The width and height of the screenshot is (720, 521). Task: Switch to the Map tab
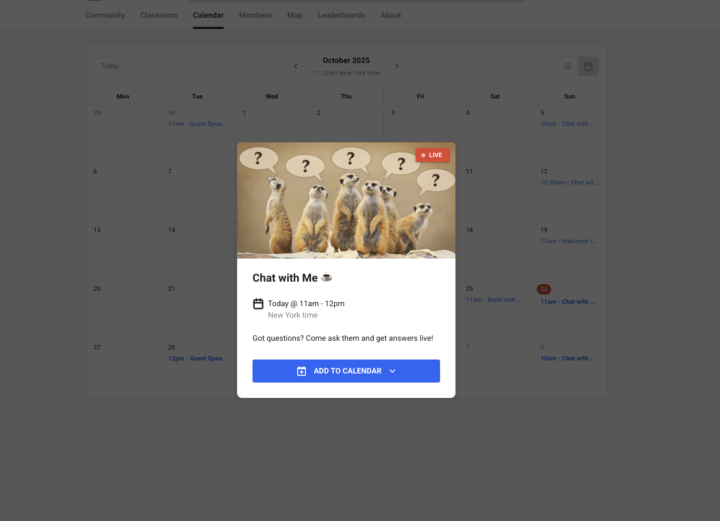point(294,15)
